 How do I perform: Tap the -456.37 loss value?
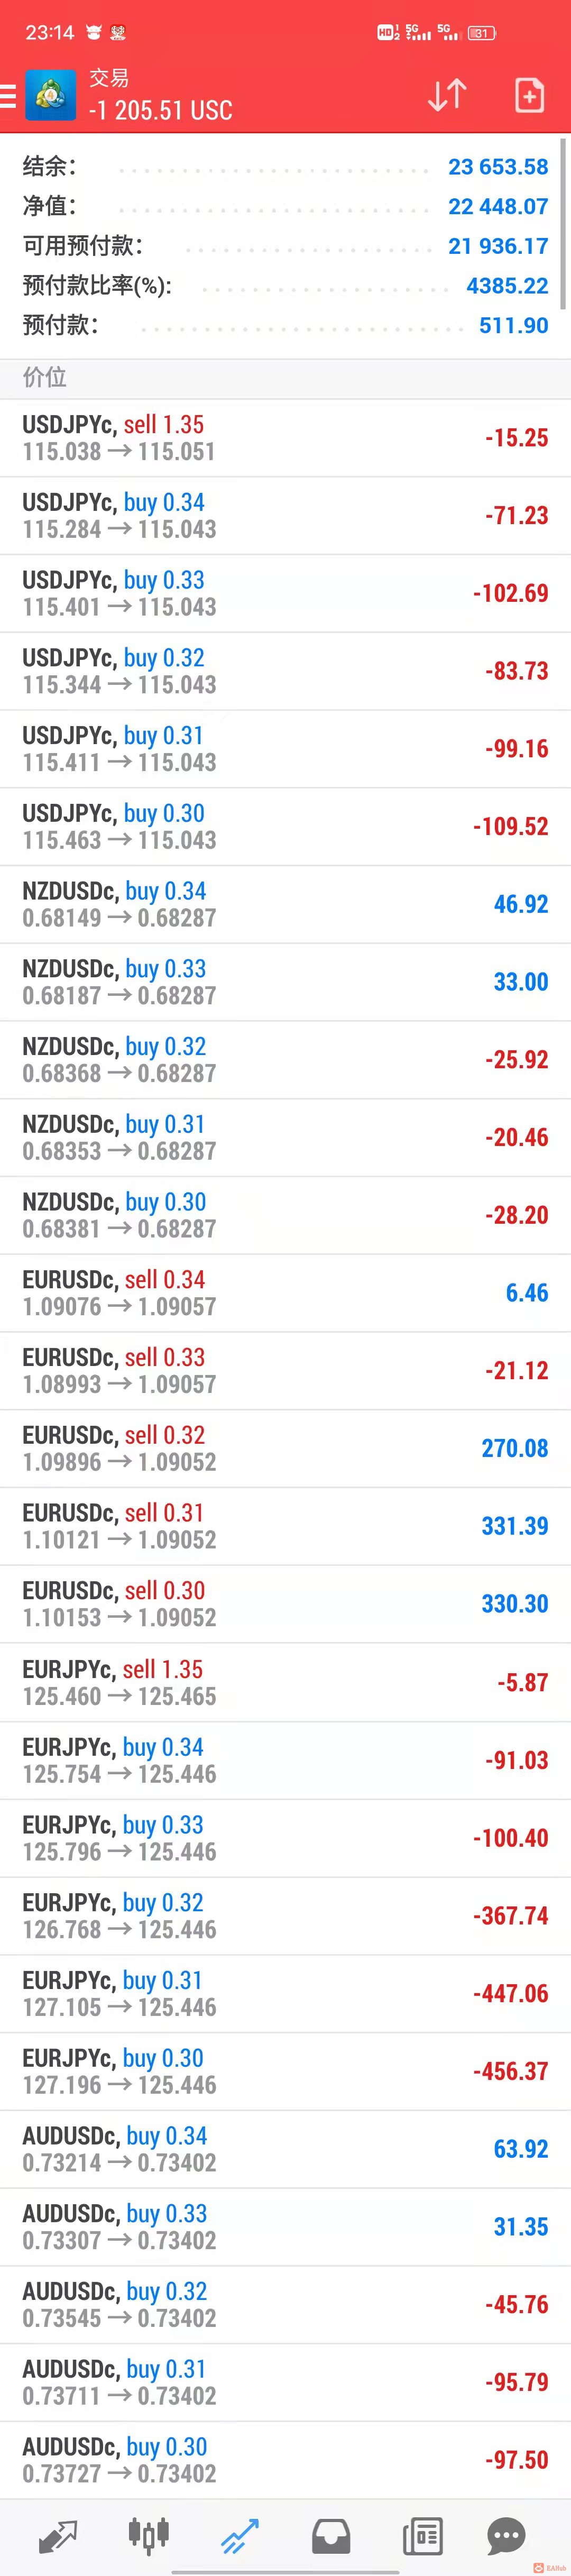(511, 2071)
